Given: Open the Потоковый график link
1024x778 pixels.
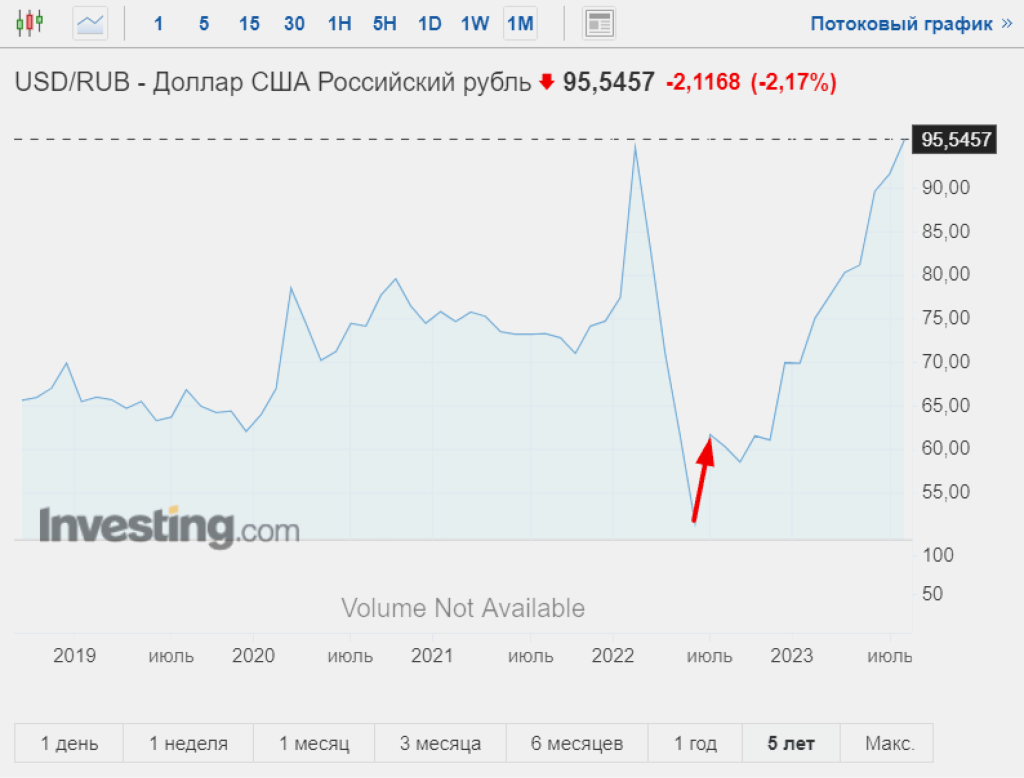Looking at the screenshot, I should coord(911,23).
